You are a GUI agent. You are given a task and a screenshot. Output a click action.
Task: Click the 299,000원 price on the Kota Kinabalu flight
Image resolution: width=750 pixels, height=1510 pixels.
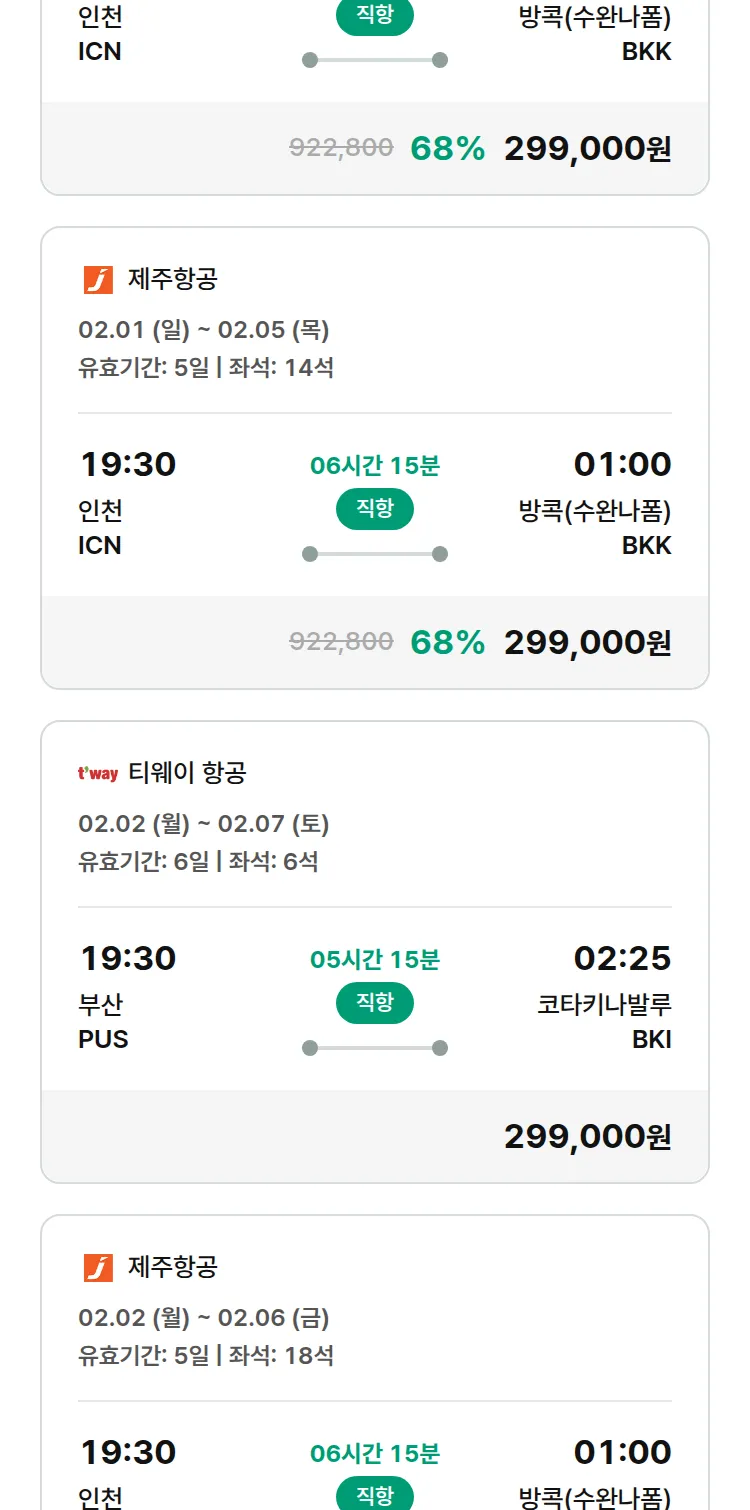(x=587, y=1137)
